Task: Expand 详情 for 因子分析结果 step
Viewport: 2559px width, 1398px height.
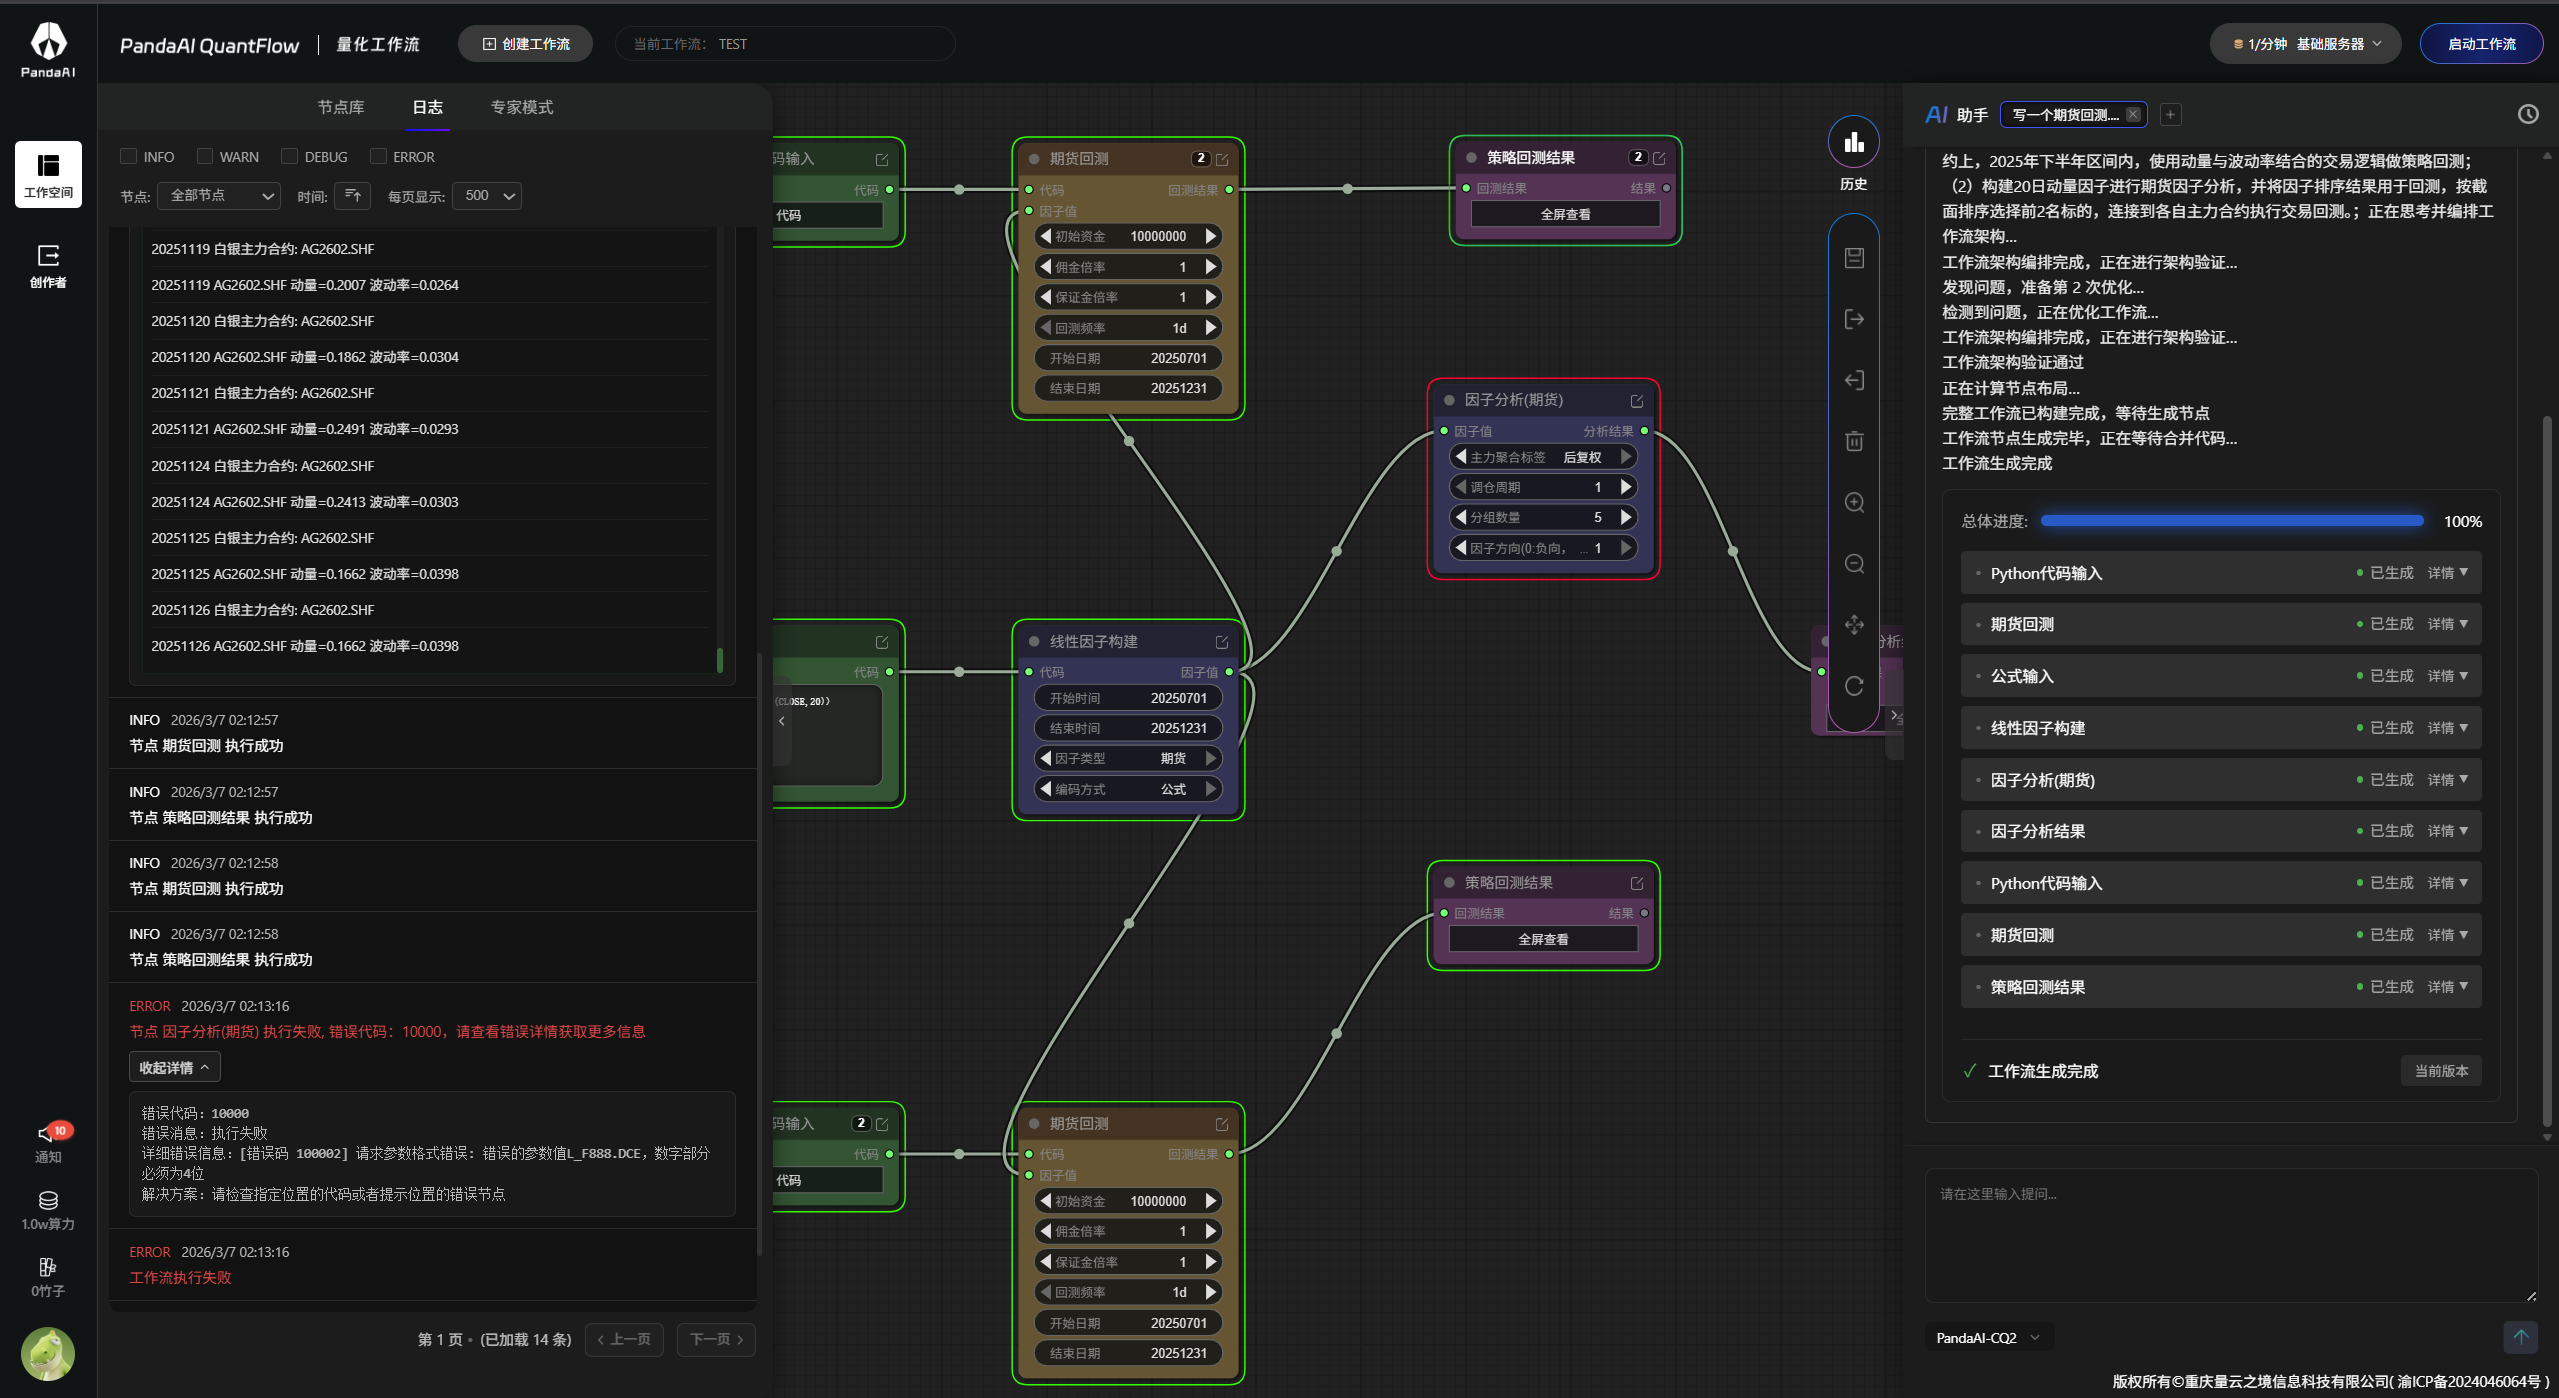Action: click(x=2447, y=831)
